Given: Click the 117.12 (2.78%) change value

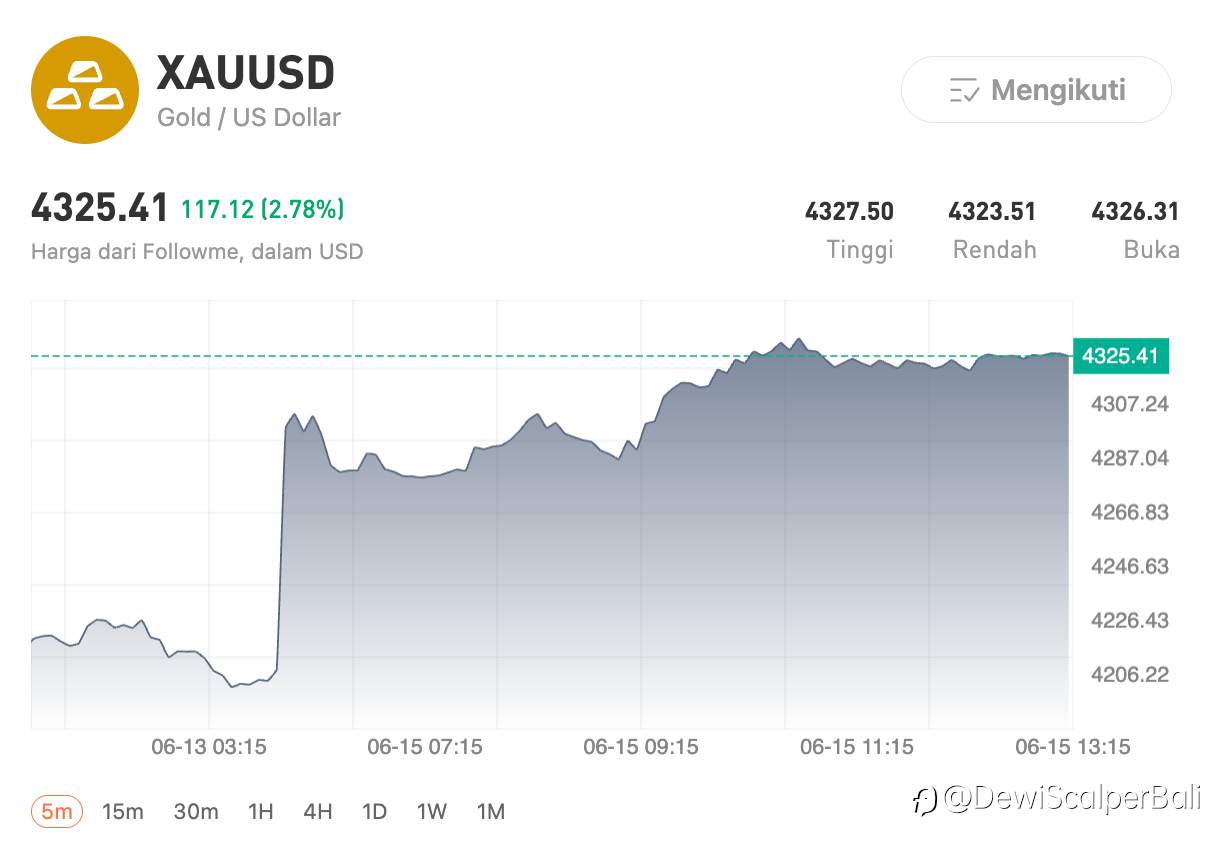Looking at the screenshot, I should point(263,209).
